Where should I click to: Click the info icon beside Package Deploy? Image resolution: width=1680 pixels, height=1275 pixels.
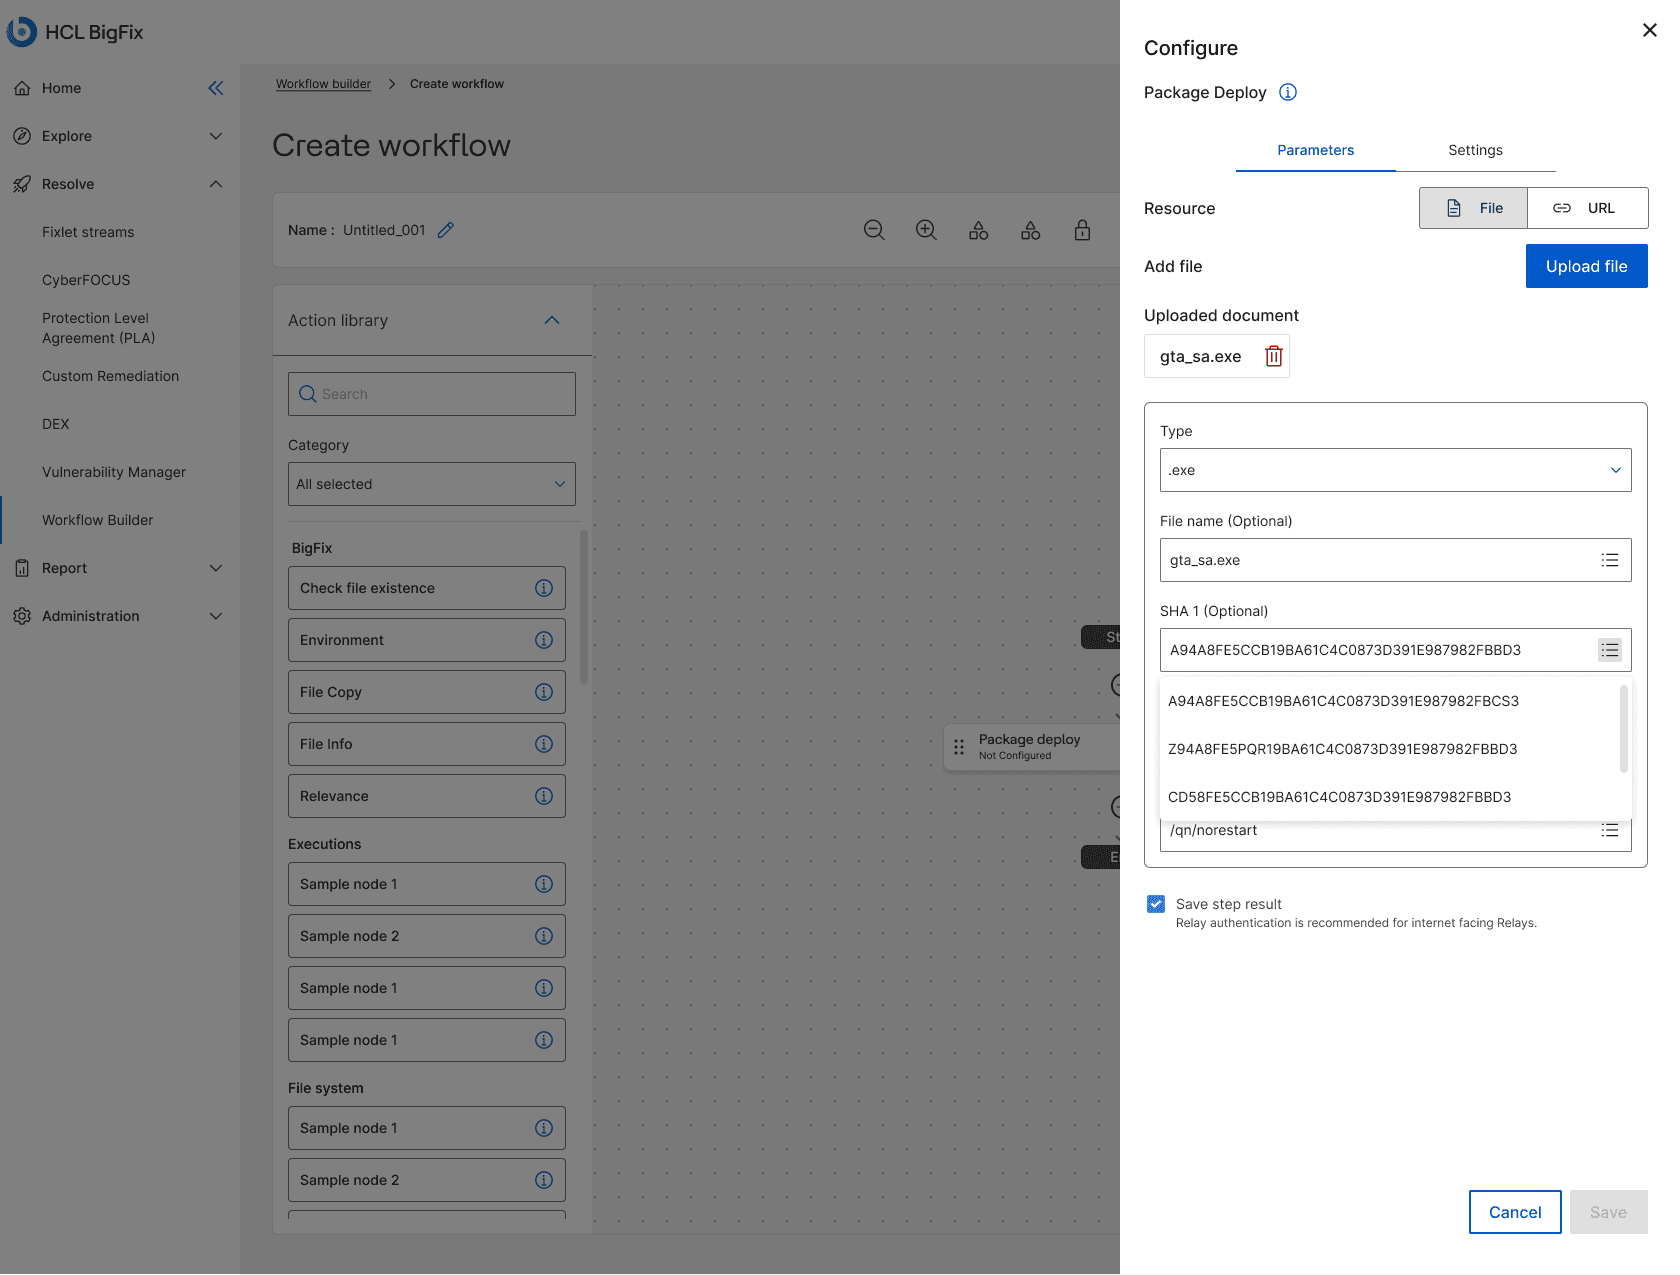click(1288, 92)
